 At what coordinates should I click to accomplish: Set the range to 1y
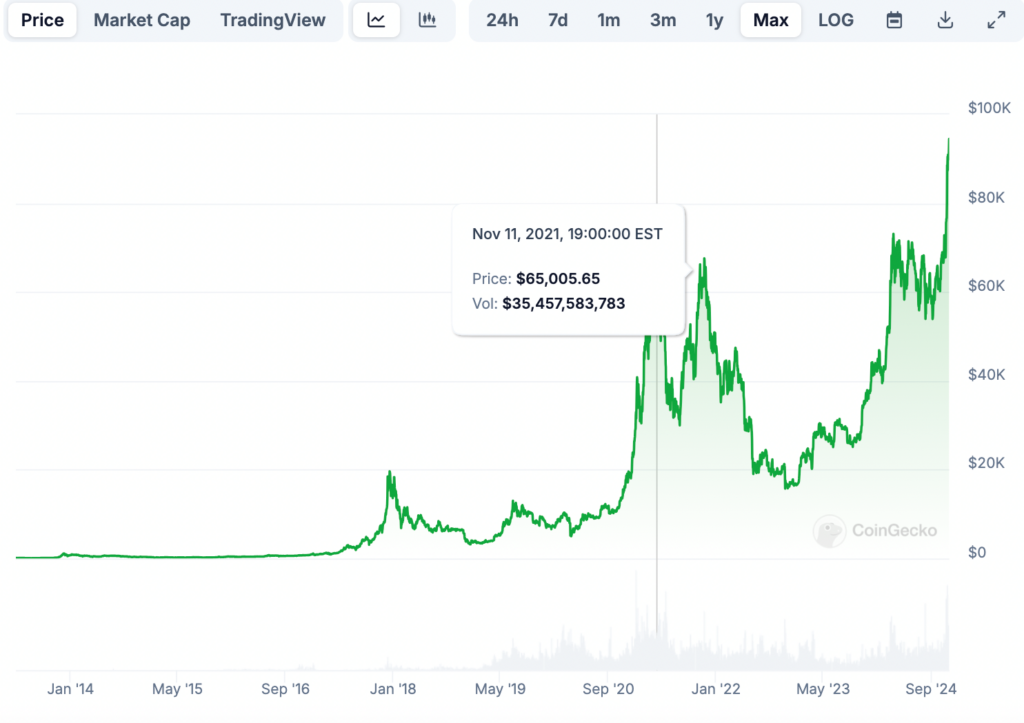click(714, 20)
